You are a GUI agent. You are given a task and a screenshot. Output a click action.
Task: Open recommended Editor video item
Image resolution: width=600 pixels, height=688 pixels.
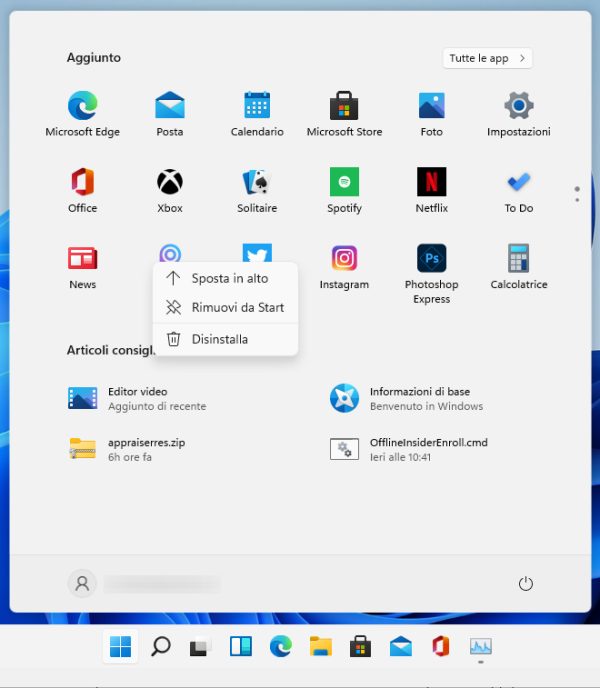[x=137, y=398]
